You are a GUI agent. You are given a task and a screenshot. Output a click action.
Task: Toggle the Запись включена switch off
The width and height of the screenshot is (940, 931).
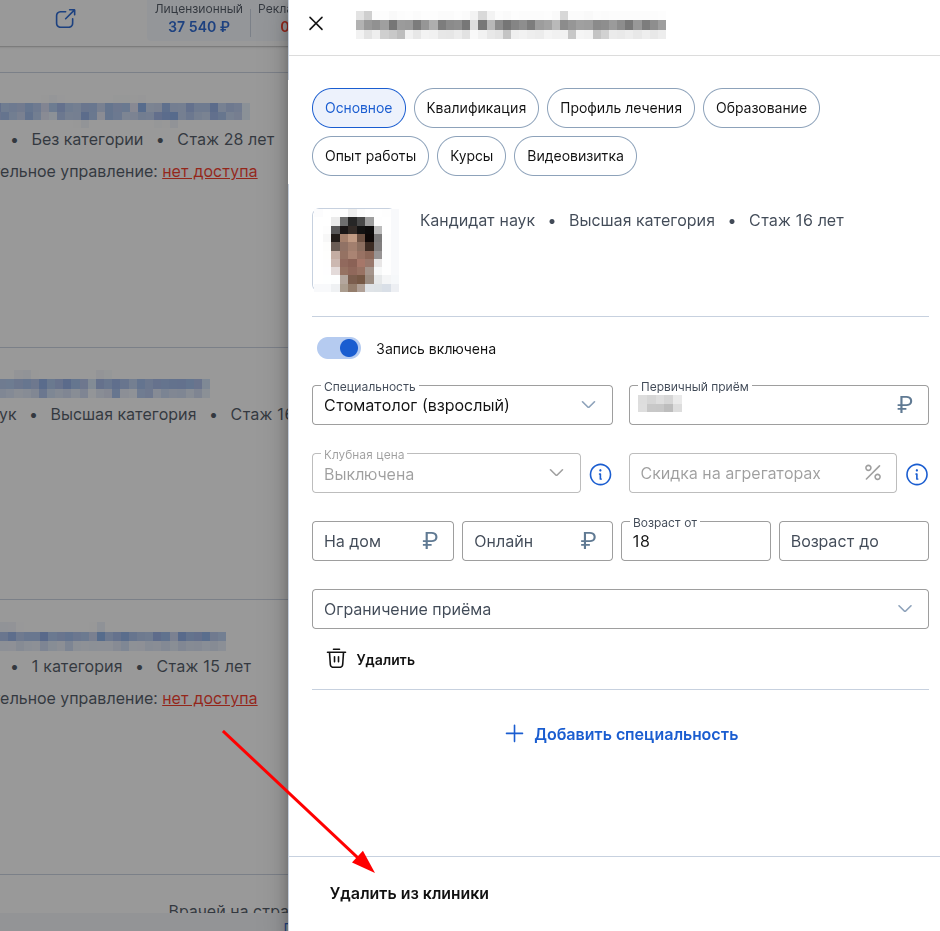[x=338, y=348]
